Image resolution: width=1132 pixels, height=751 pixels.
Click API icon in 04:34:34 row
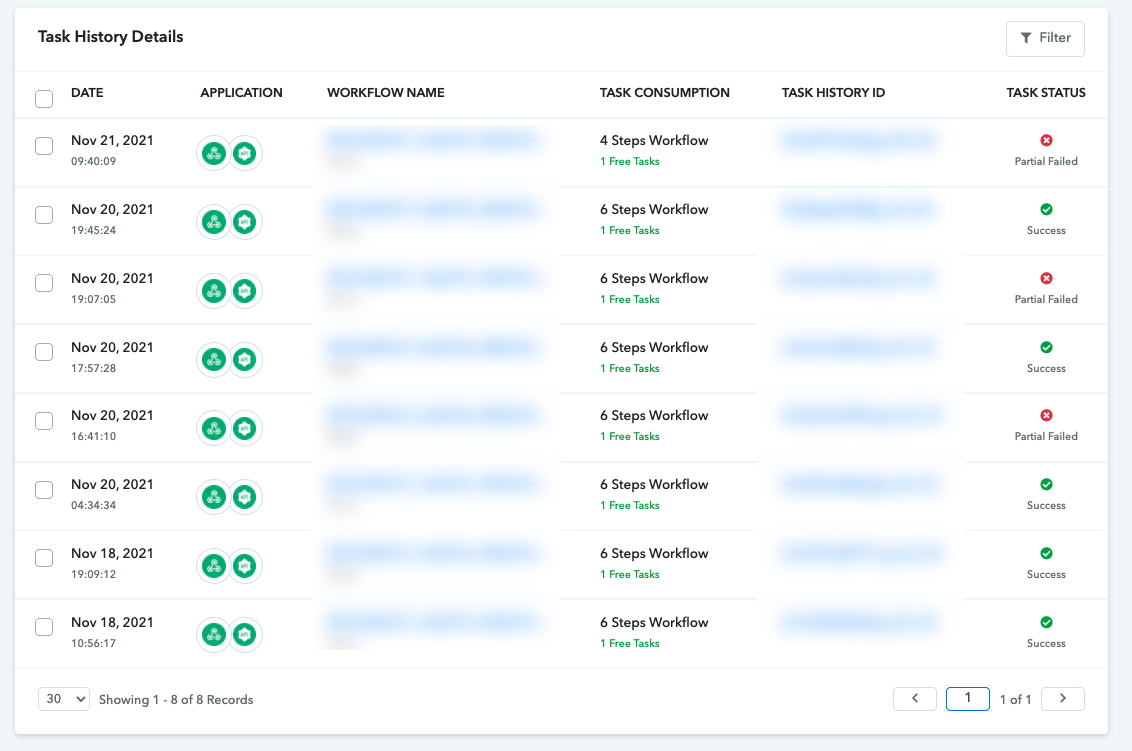coord(245,497)
